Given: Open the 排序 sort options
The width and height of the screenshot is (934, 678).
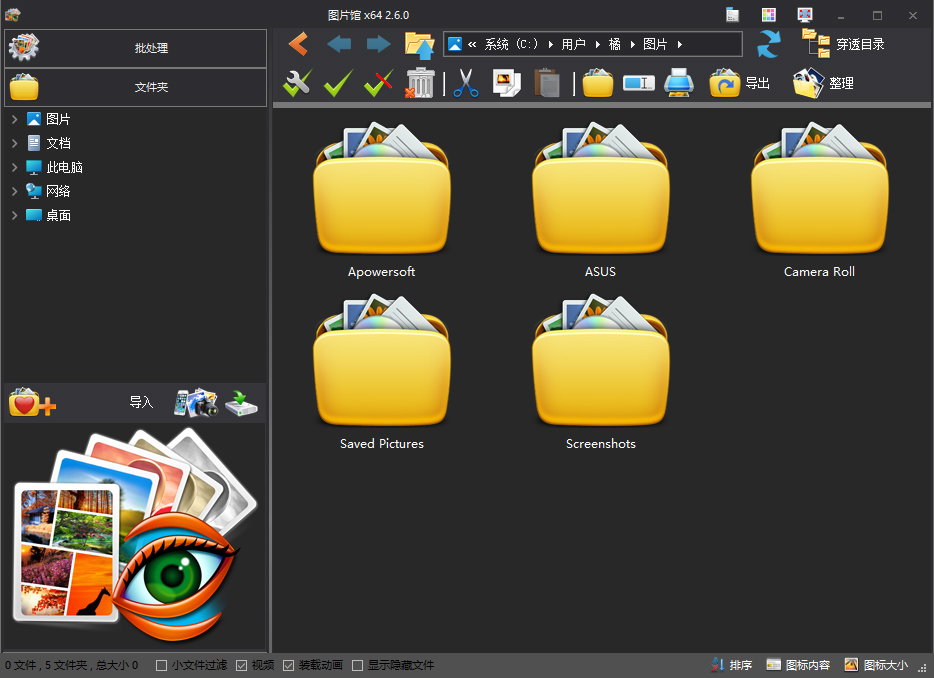Looking at the screenshot, I should 731,665.
